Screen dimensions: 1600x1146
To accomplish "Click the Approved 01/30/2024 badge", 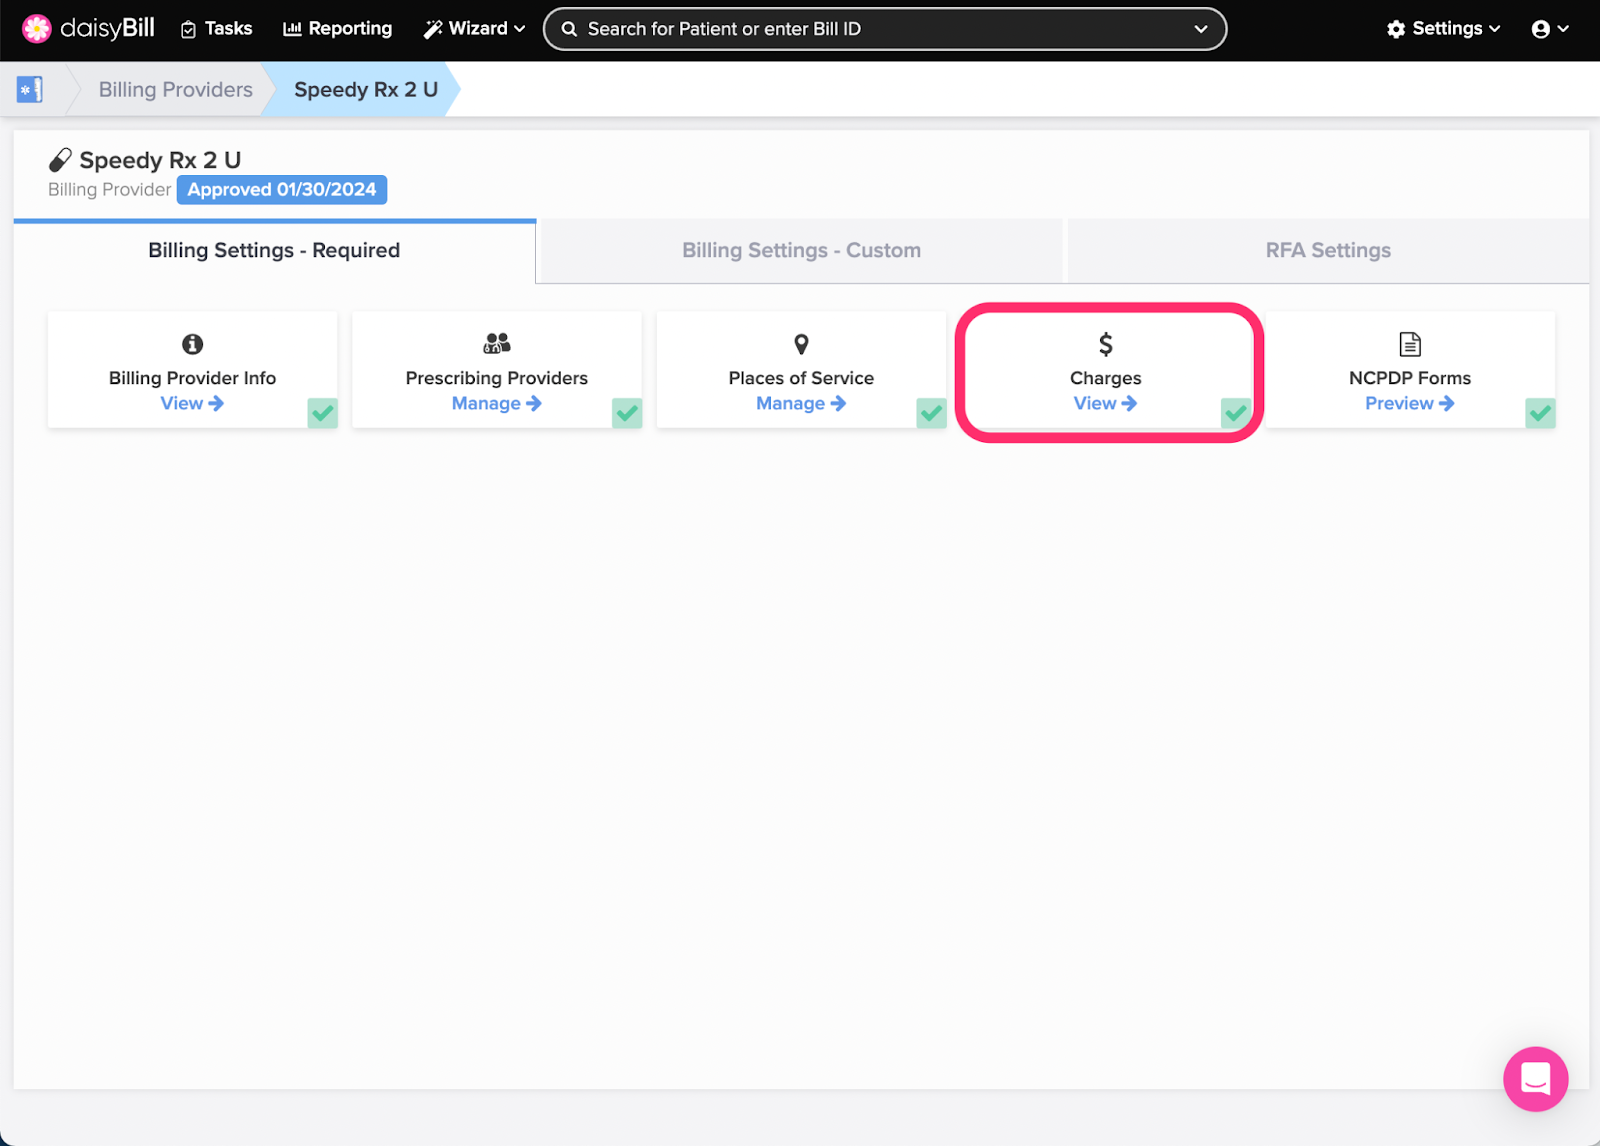I will (281, 189).
